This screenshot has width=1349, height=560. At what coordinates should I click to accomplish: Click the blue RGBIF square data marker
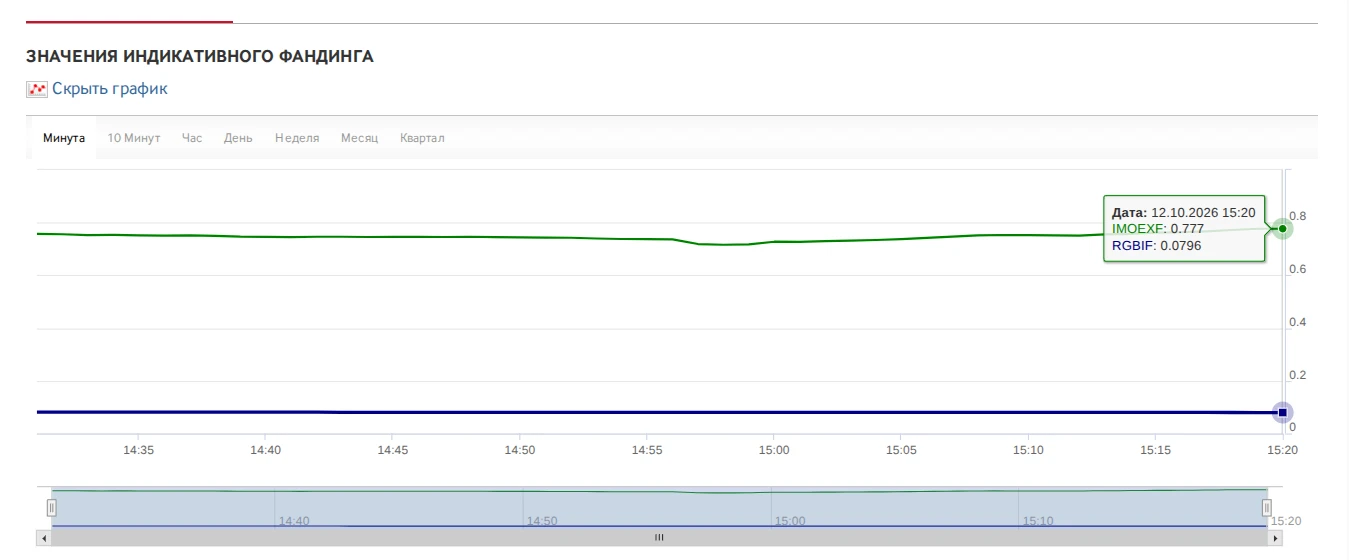coord(1283,412)
